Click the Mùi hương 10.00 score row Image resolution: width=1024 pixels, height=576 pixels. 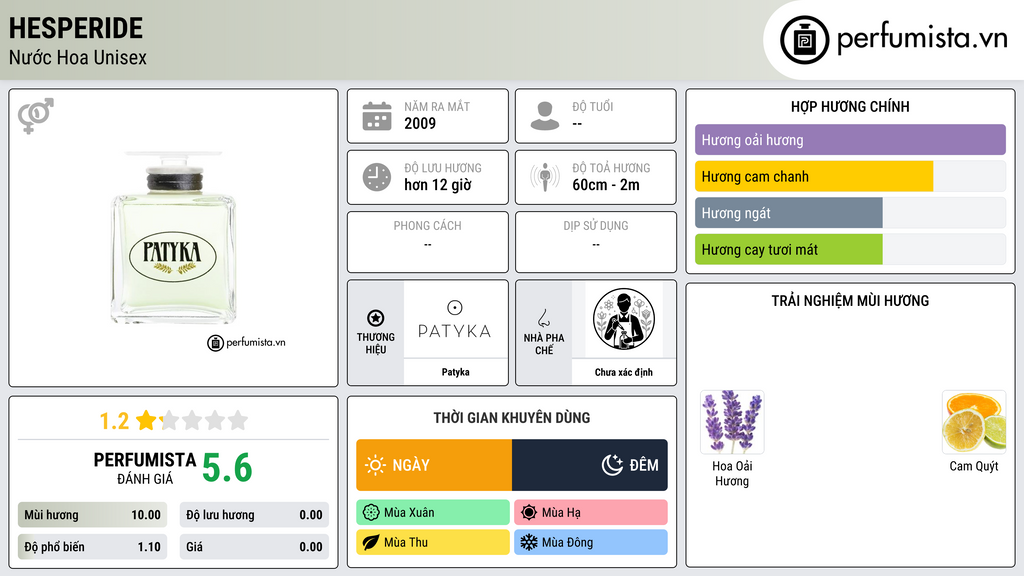pos(92,515)
